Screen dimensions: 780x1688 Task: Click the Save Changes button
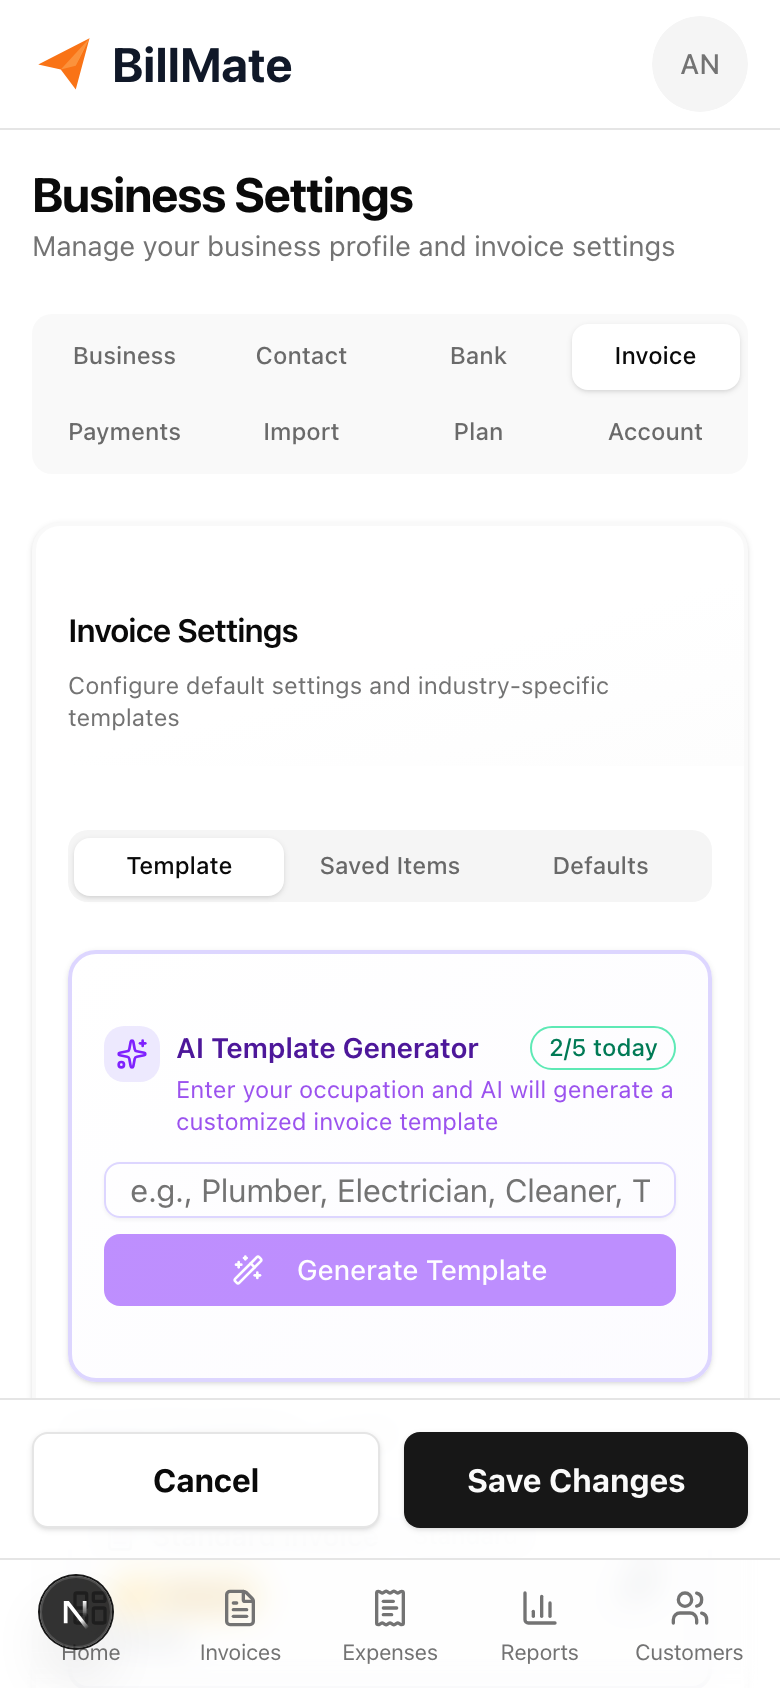[x=575, y=1480]
